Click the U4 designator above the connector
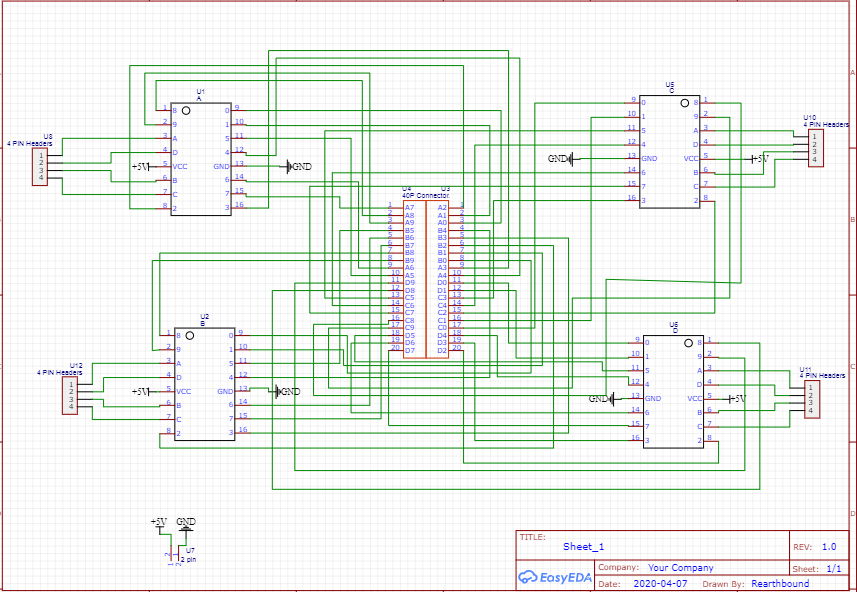Screen dimensions: 857x592 click(407, 189)
